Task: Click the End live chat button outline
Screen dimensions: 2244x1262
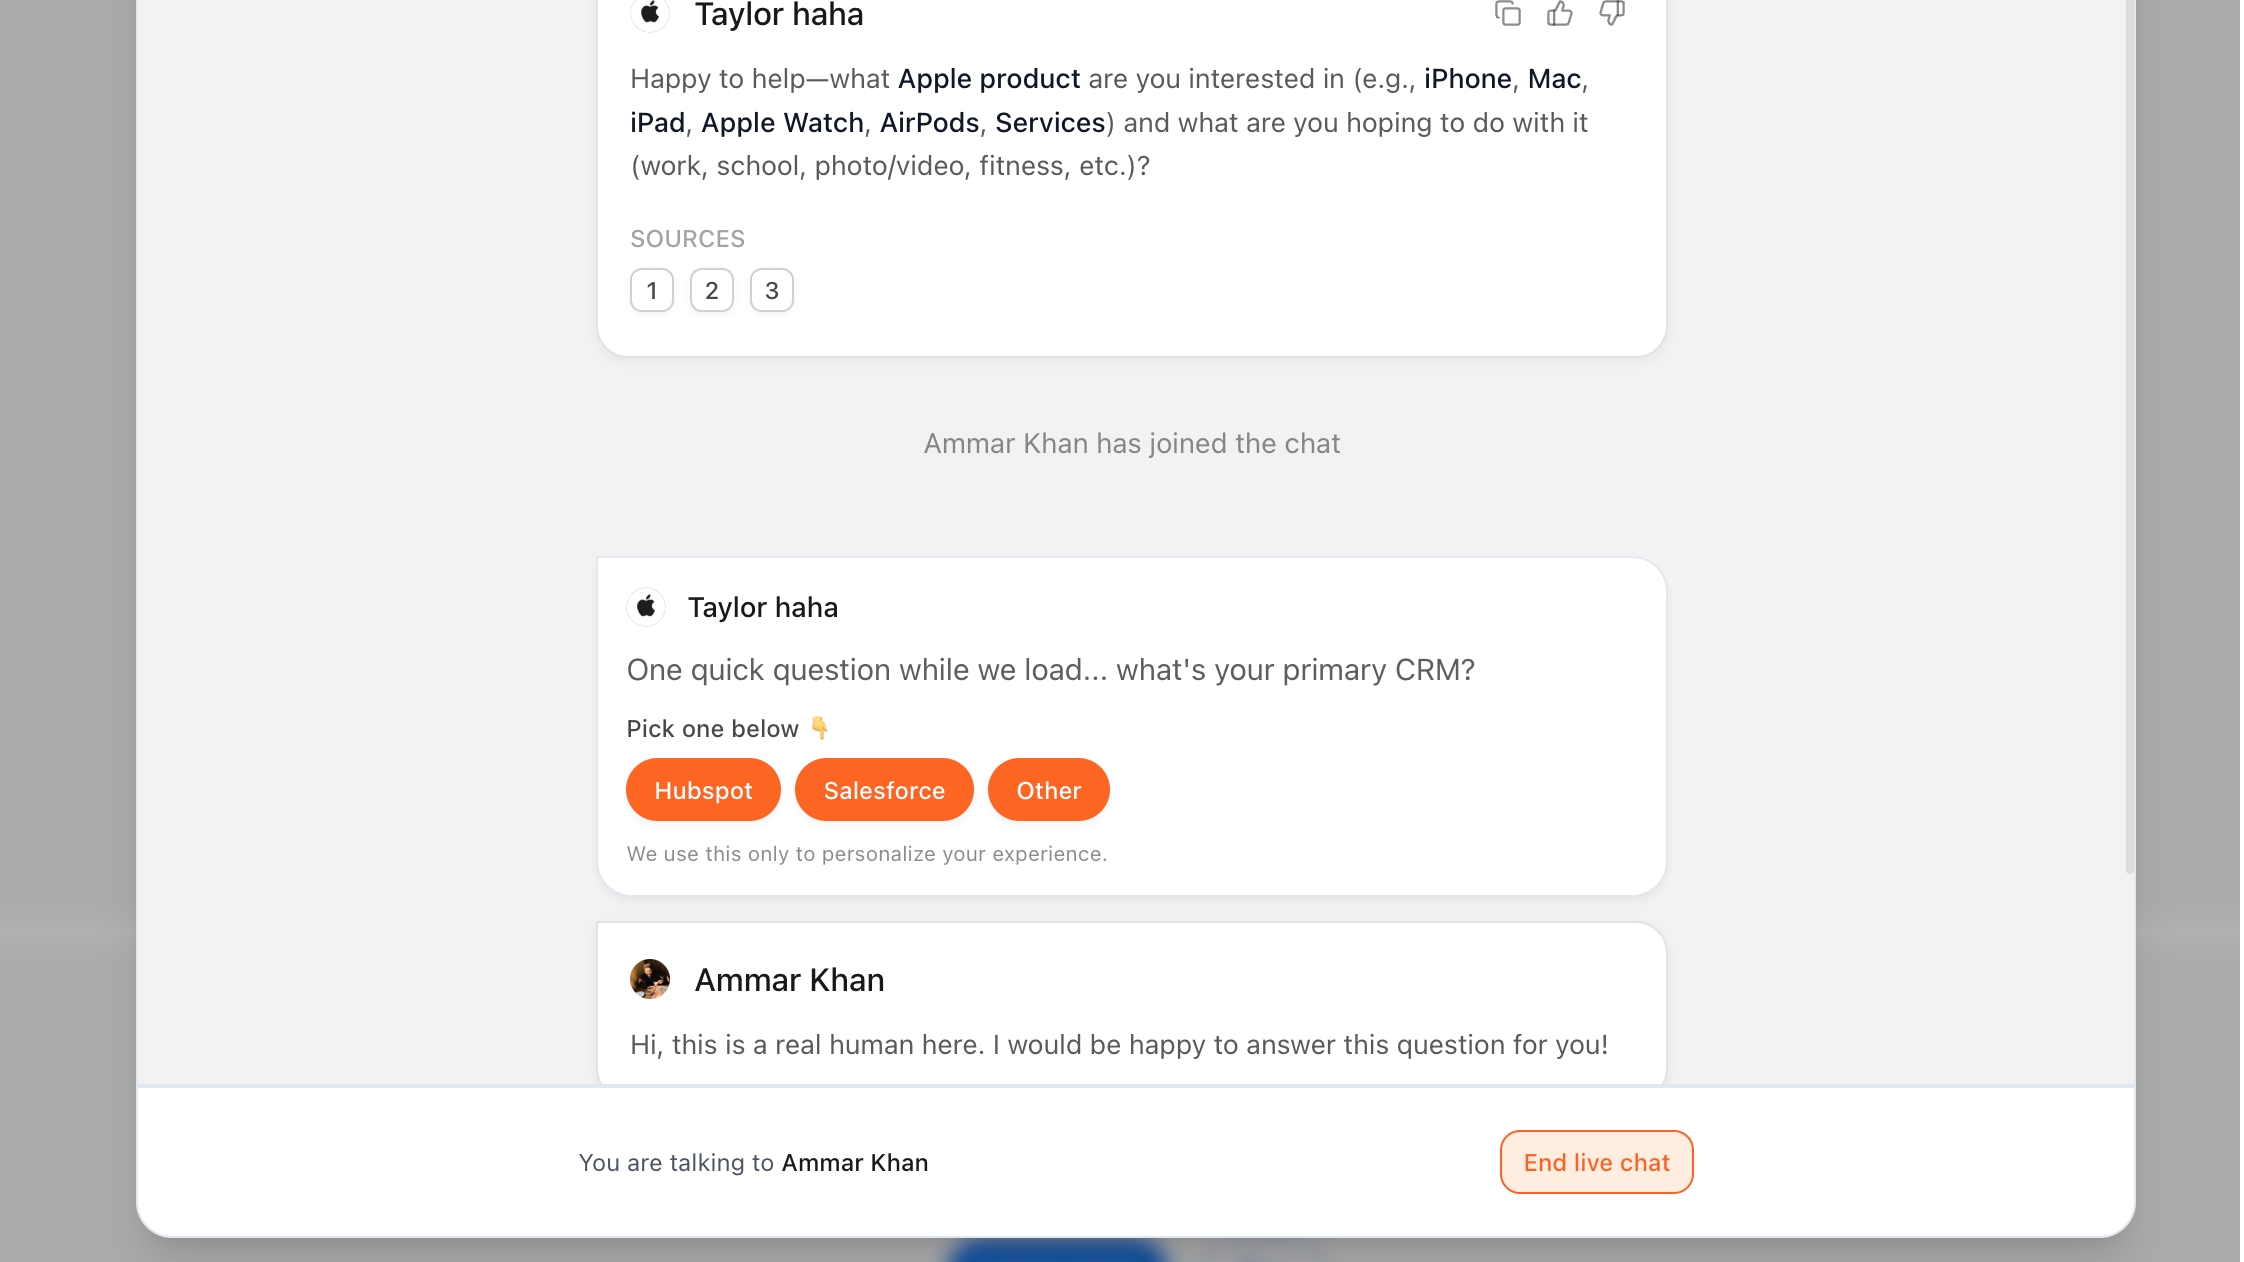Action: pyautogui.click(x=1595, y=1162)
